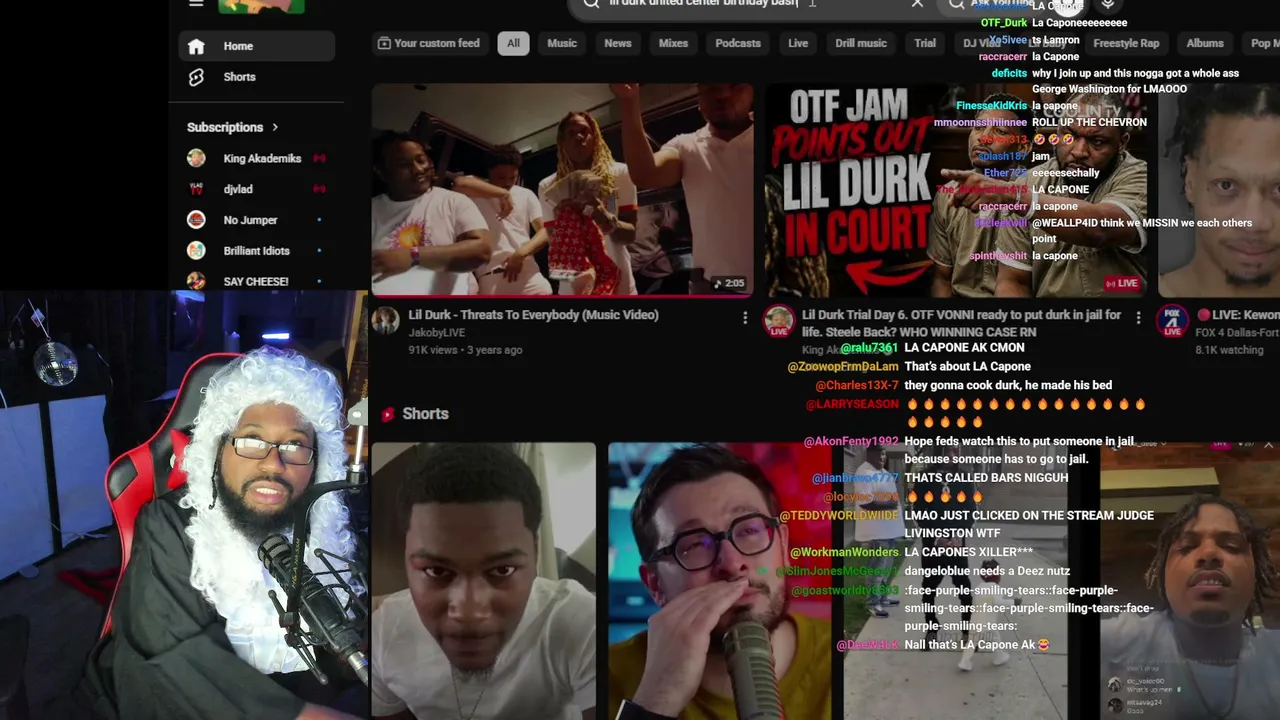Screen dimensions: 1280x720
Task: Open the JakobyLIVE channel name link
Action: coord(437,333)
